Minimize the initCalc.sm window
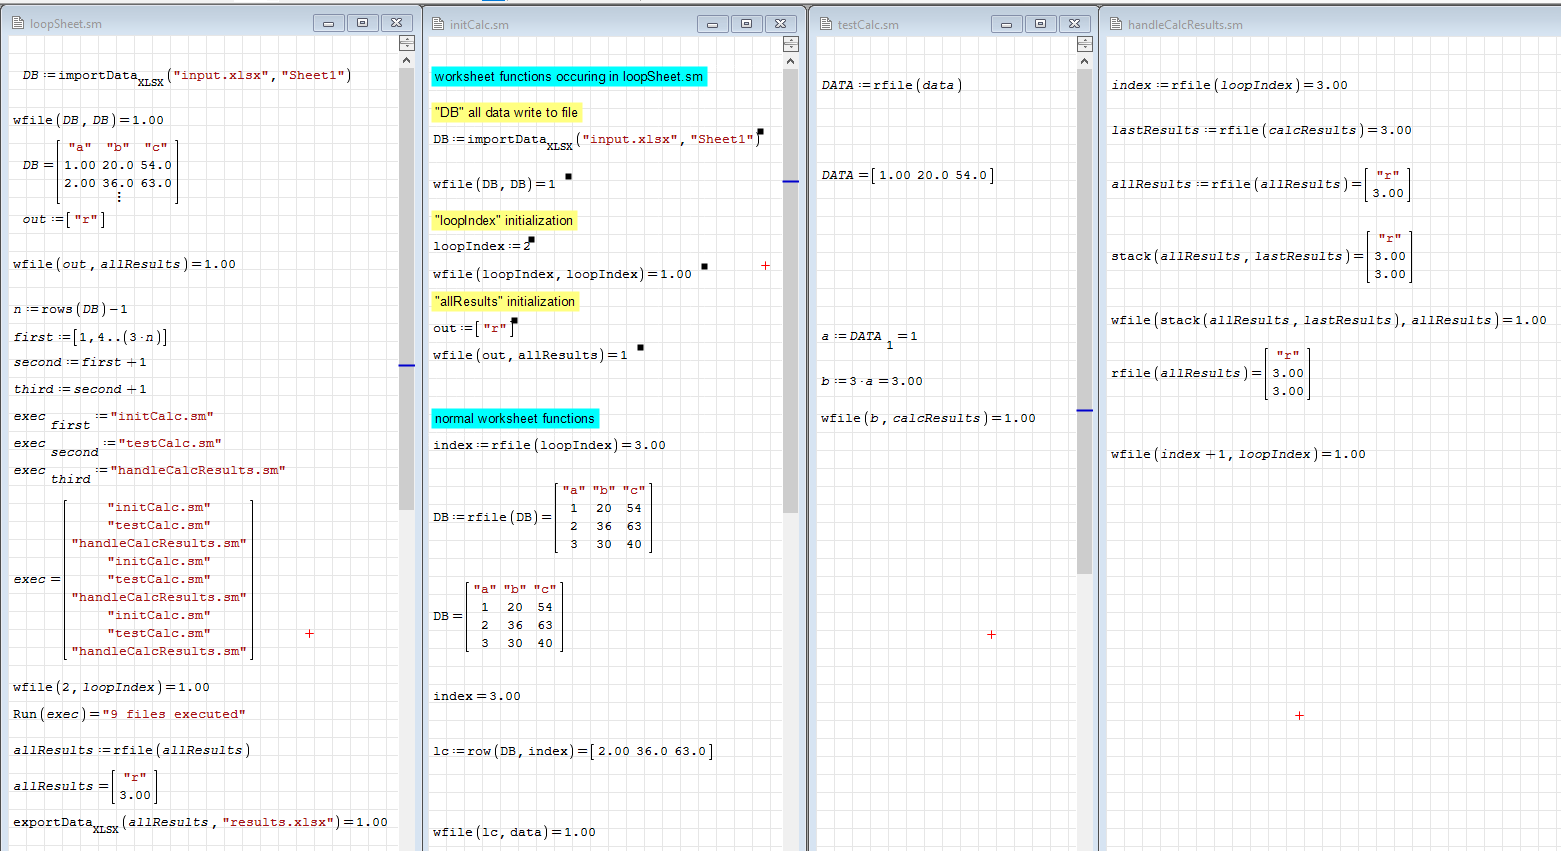Screen dimensions: 1561x851 click(712, 24)
